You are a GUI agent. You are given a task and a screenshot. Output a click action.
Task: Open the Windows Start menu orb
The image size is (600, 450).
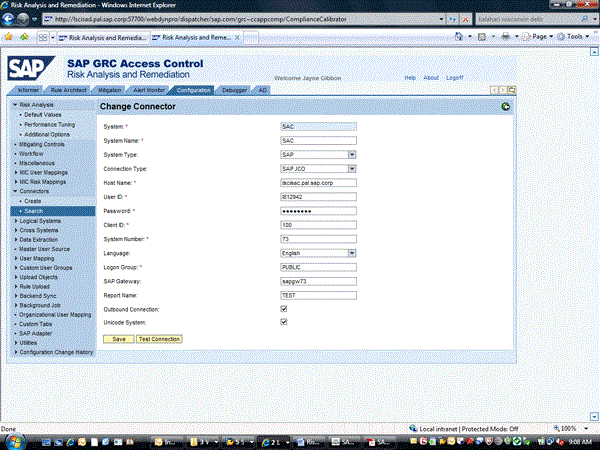coord(12,440)
